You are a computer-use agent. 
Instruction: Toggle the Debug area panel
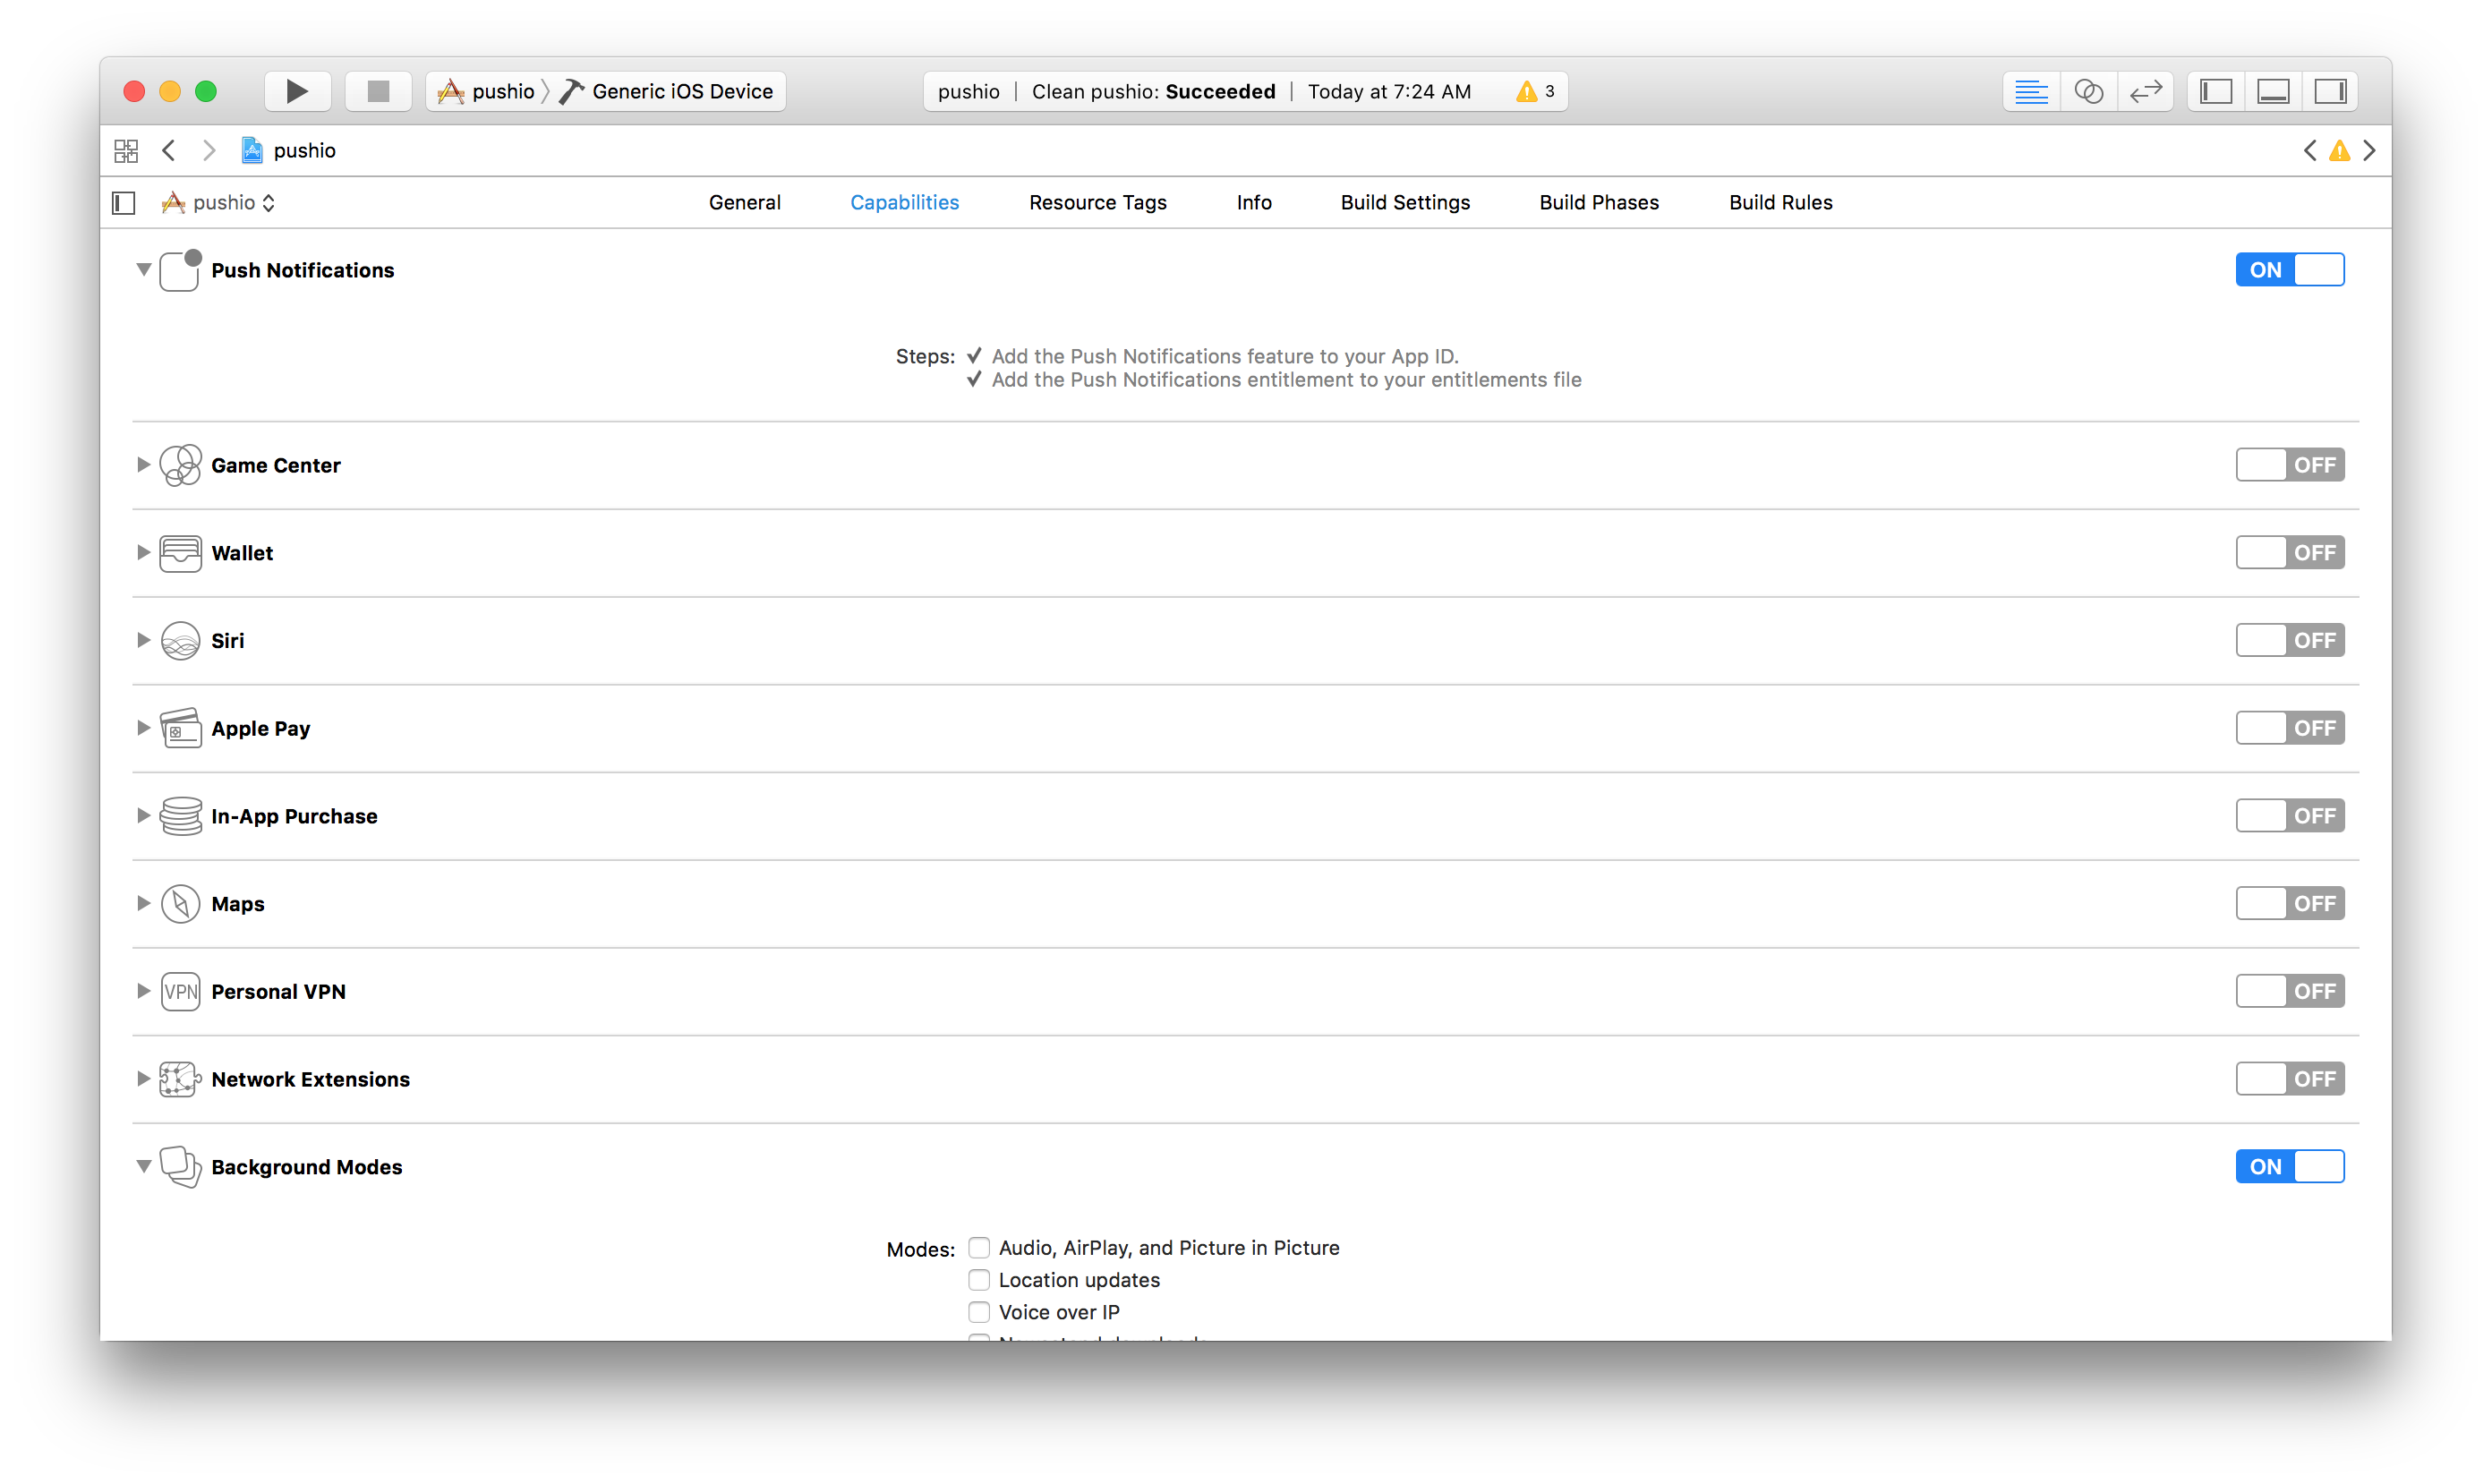2273,91
